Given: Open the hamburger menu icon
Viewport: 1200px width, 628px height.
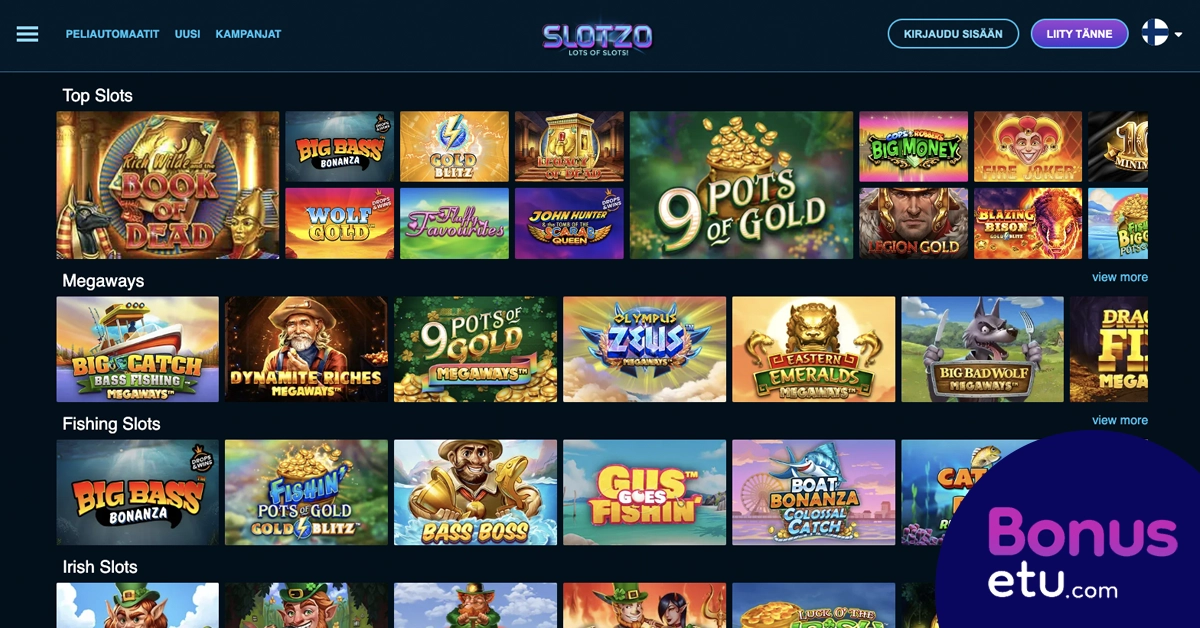Looking at the screenshot, I should click(x=28, y=34).
